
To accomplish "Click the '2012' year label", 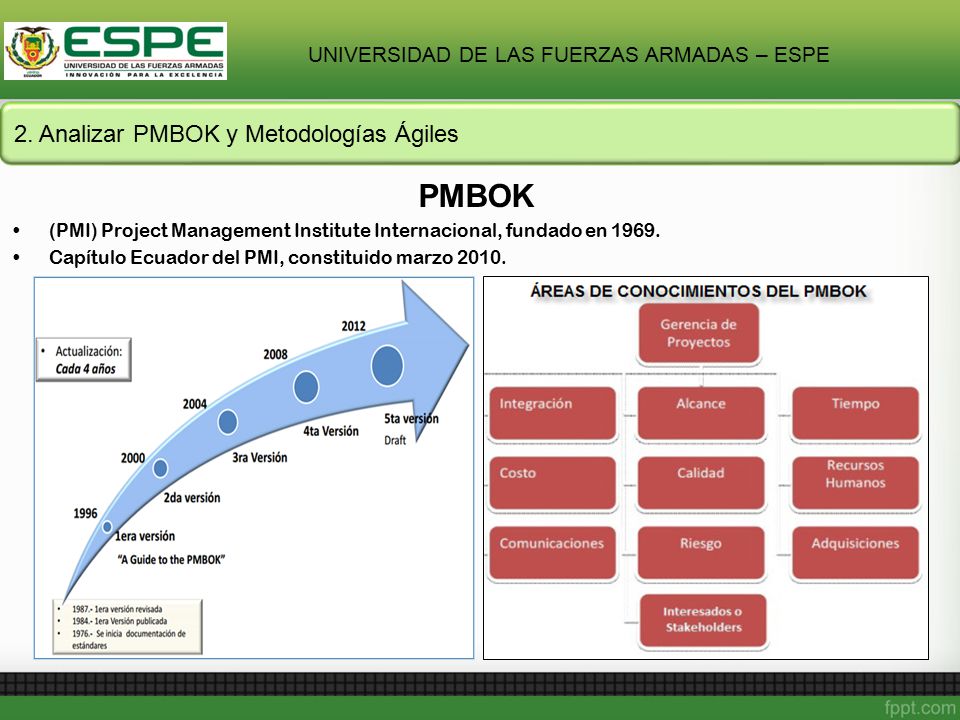I will (x=353, y=326).
